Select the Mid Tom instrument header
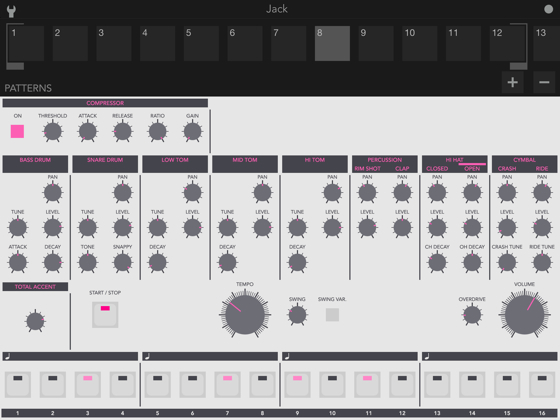The height and width of the screenshot is (420, 560). [245, 164]
